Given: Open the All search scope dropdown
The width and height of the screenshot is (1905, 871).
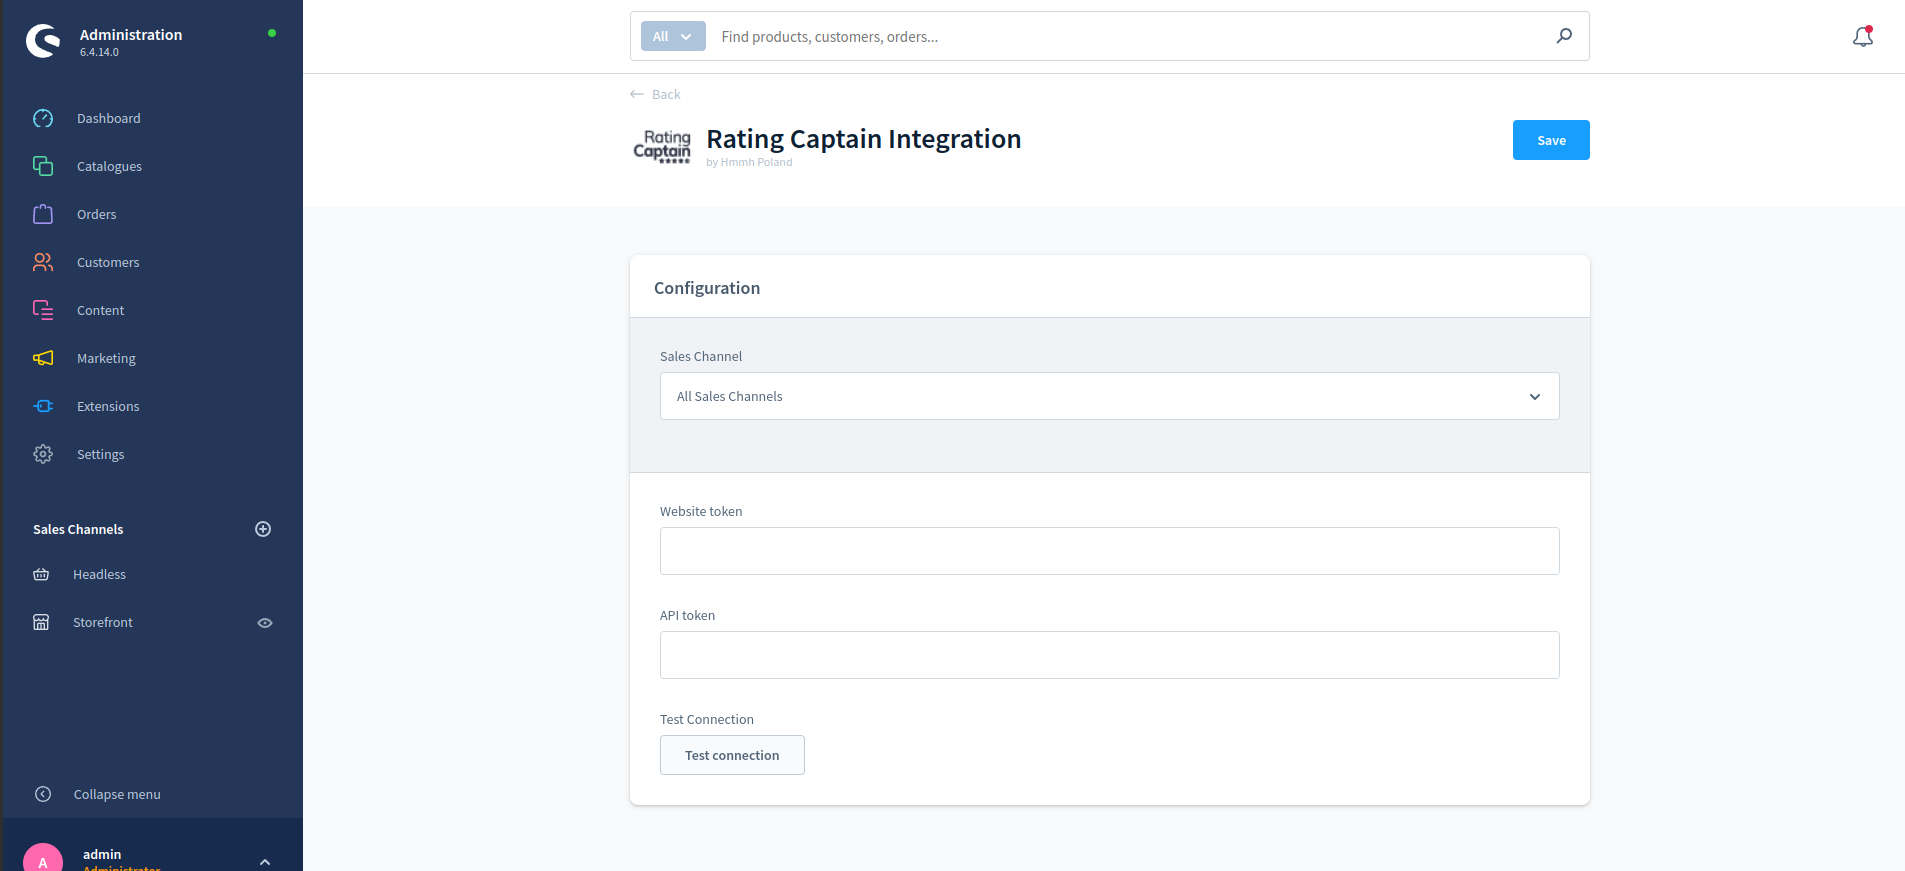Looking at the screenshot, I should pyautogui.click(x=673, y=36).
